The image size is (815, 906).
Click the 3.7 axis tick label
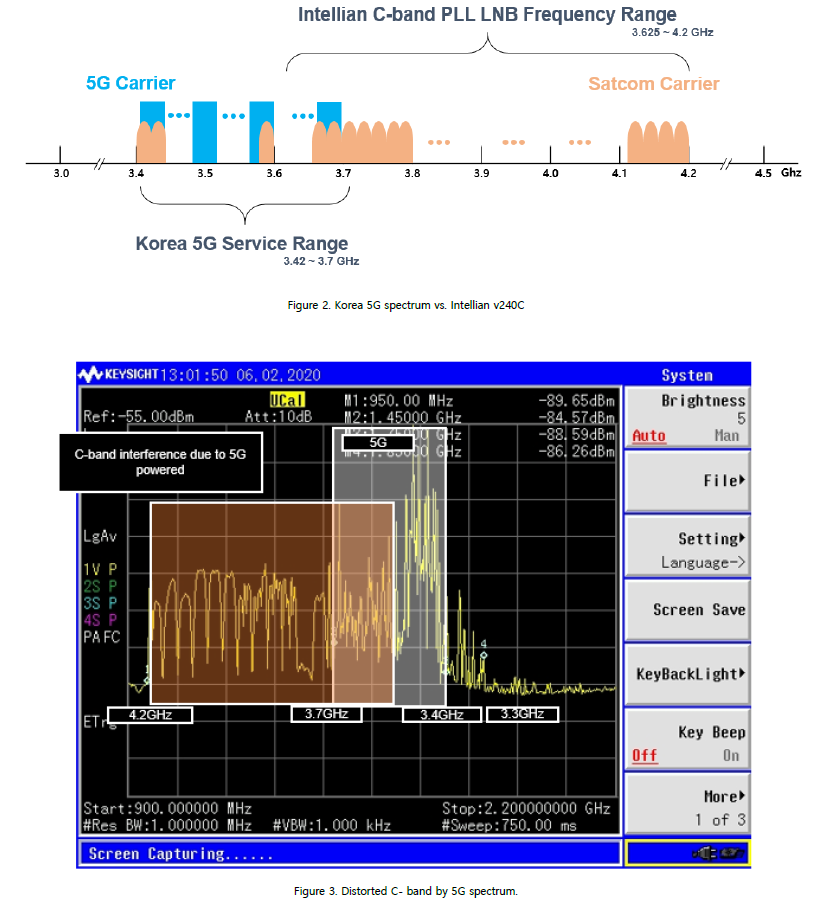343,173
